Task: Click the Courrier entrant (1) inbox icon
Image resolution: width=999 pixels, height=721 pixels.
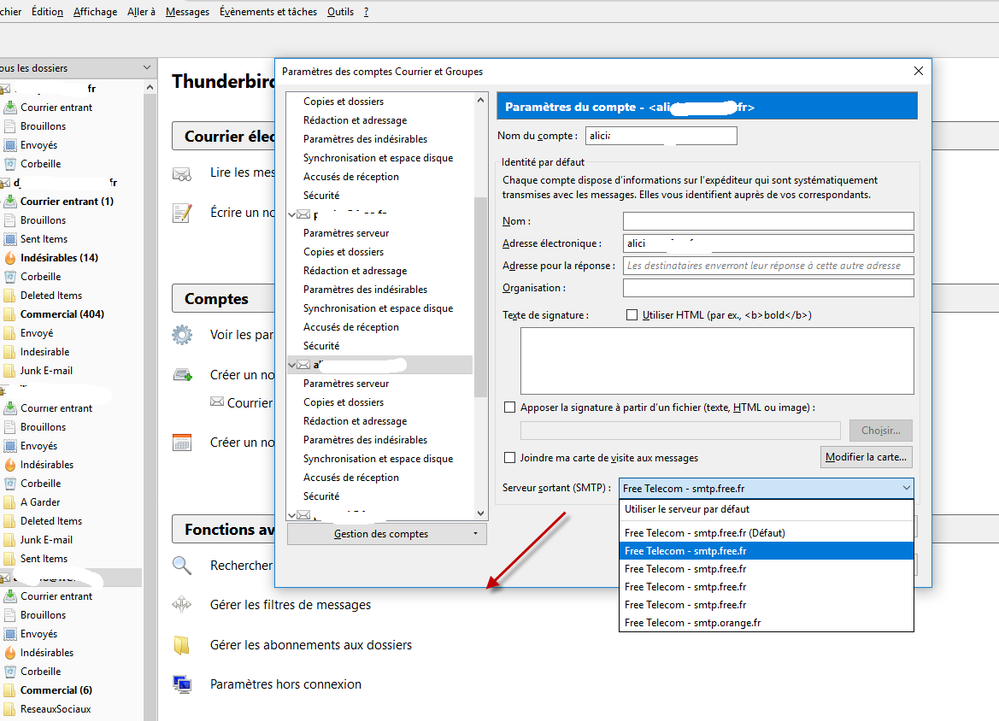Action: [x=10, y=201]
